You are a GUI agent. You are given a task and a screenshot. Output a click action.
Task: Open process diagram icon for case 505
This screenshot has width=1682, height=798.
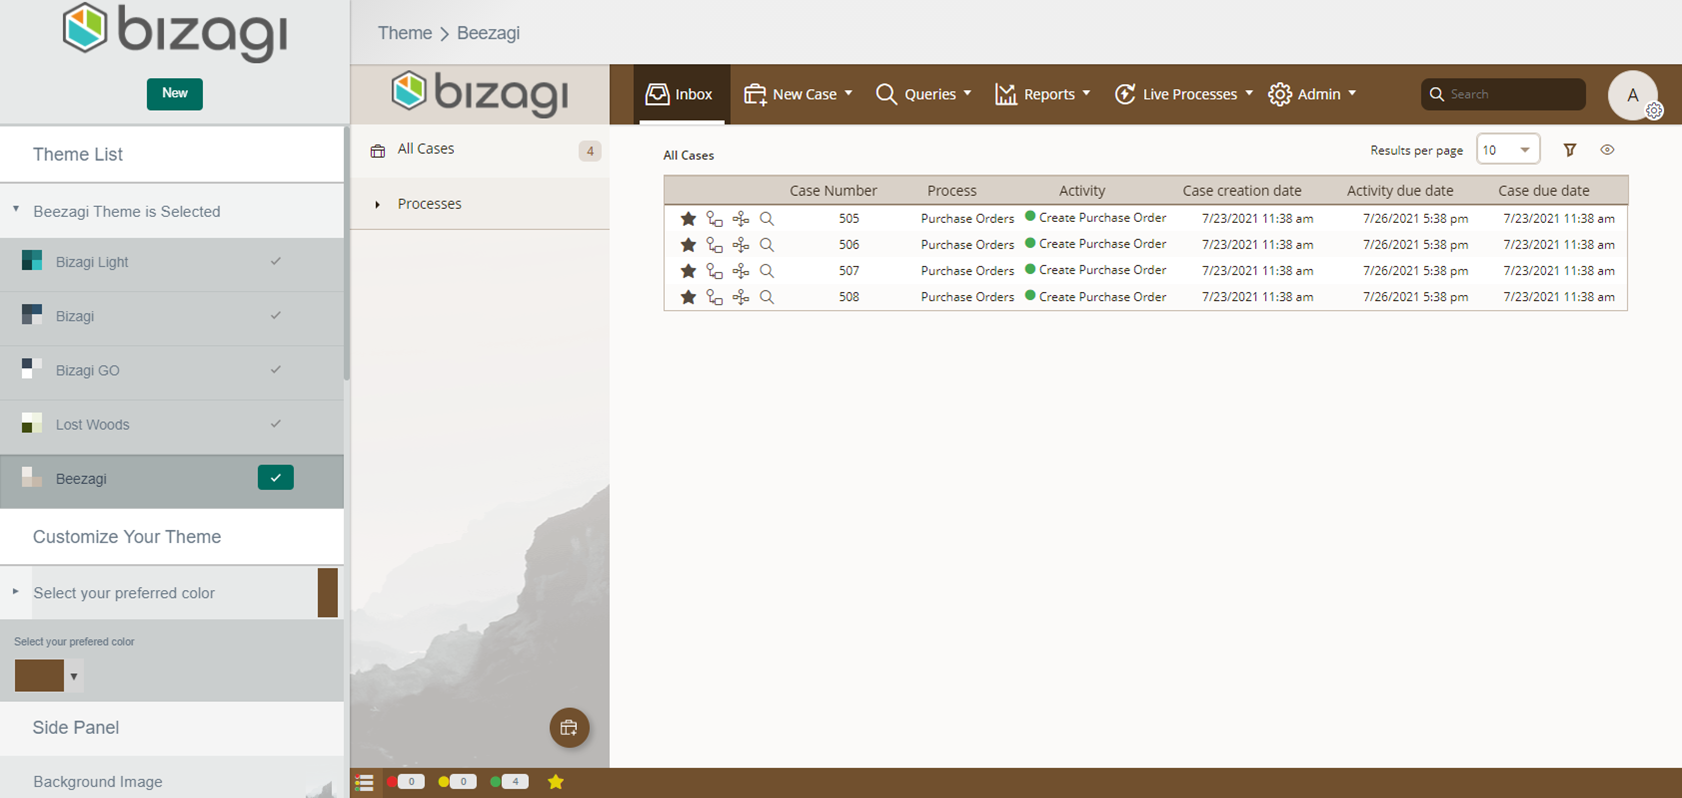[740, 218]
